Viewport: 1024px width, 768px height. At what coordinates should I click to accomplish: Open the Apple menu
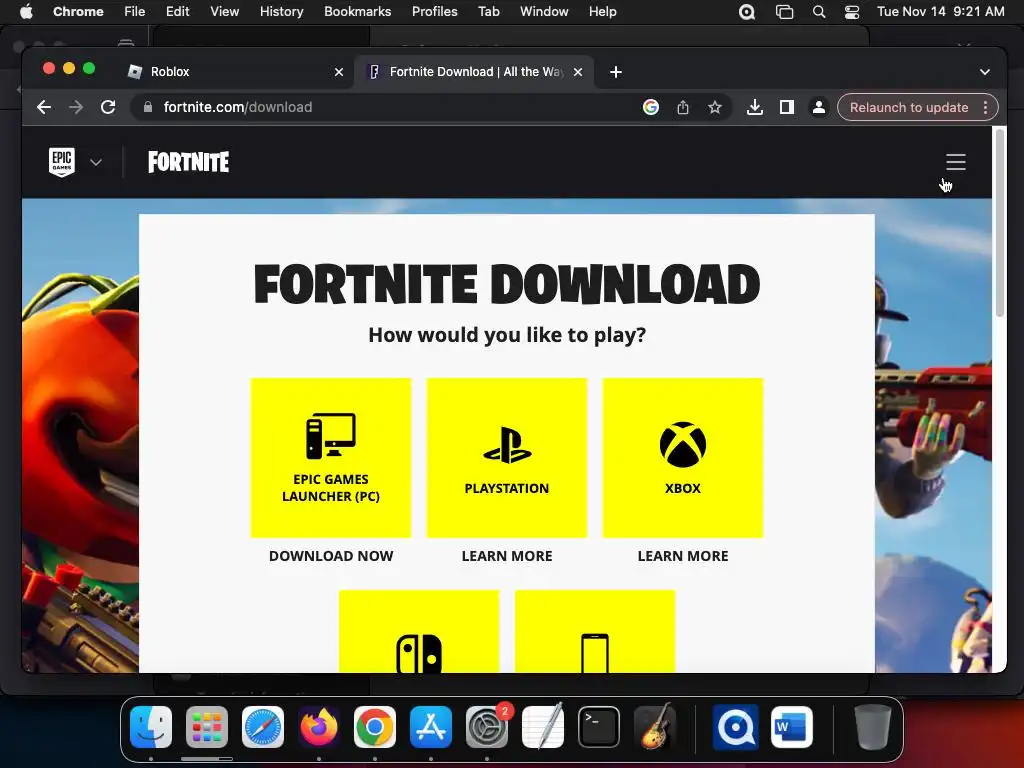coord(26,11)
